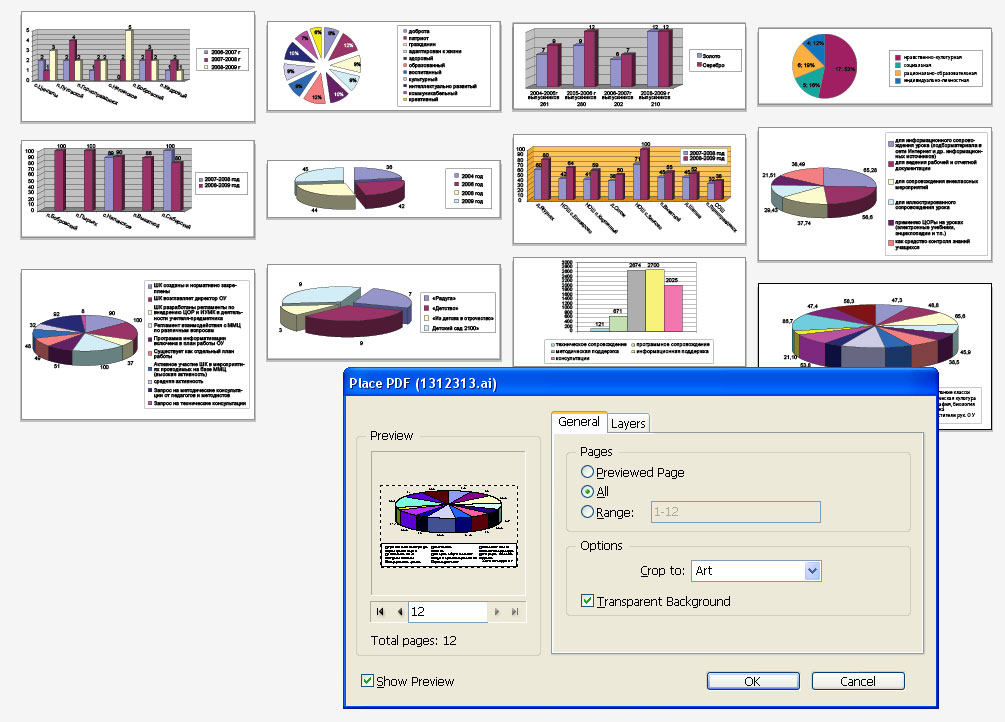Screen dimensions: 1005x722
Task: Choose the All pages radio option
Action: coord(587,492)
